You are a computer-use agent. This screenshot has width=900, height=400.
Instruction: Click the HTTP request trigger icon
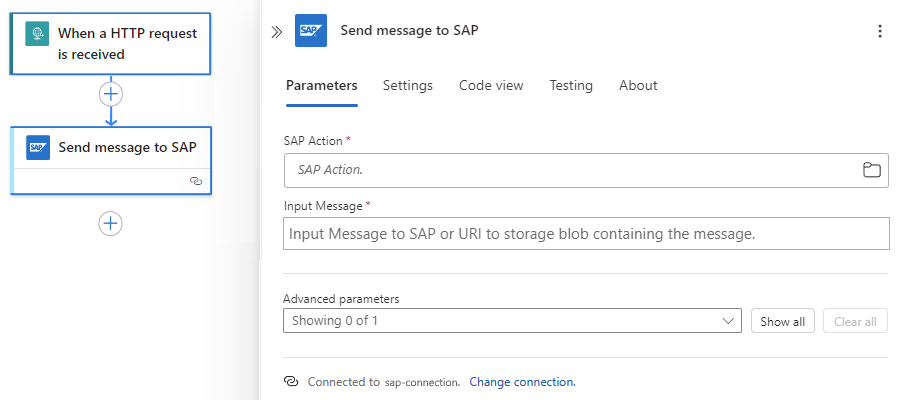38,33
